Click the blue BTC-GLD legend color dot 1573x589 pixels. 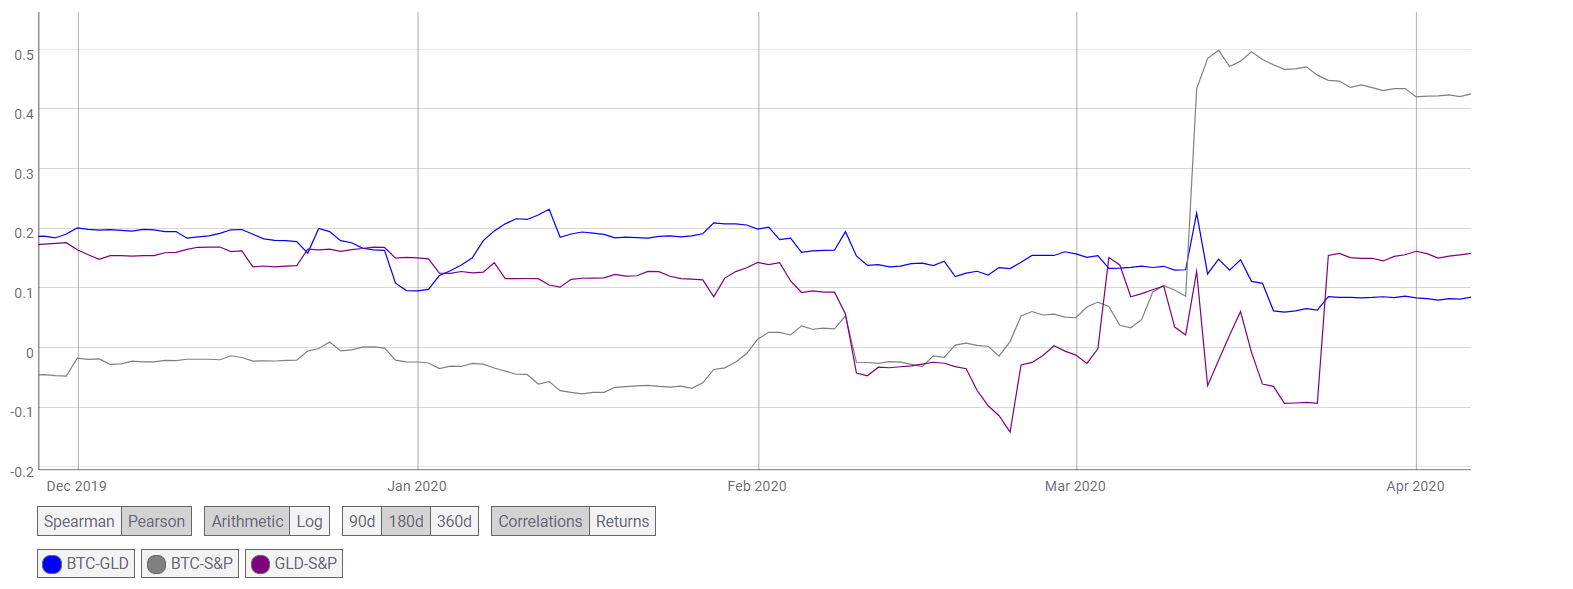click(x=51, y=563)
